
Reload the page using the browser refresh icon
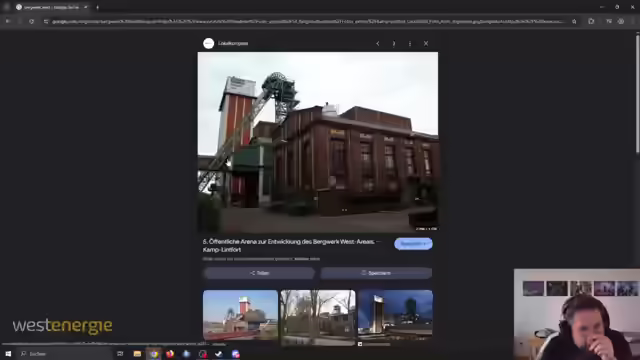point(31,21)
